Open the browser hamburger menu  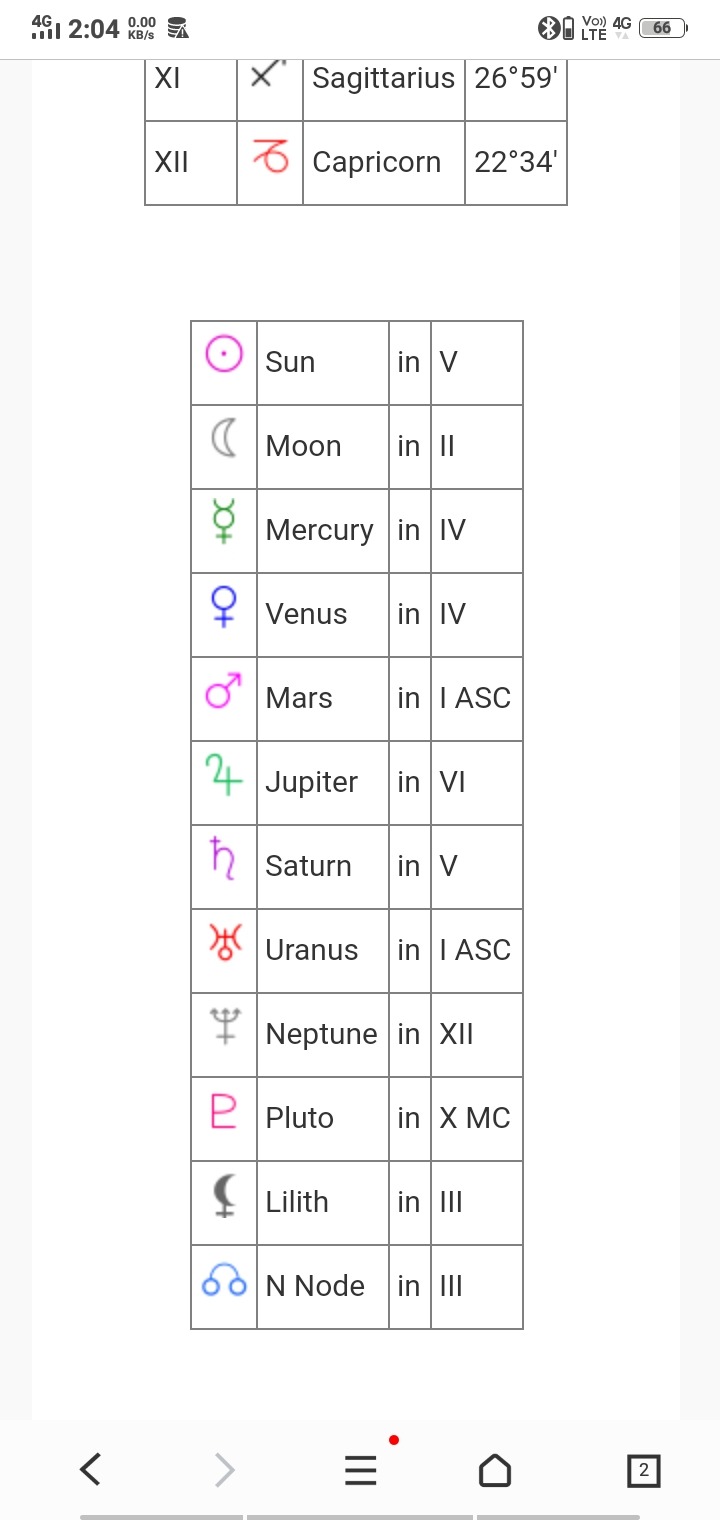click(x=360, y=1470)
